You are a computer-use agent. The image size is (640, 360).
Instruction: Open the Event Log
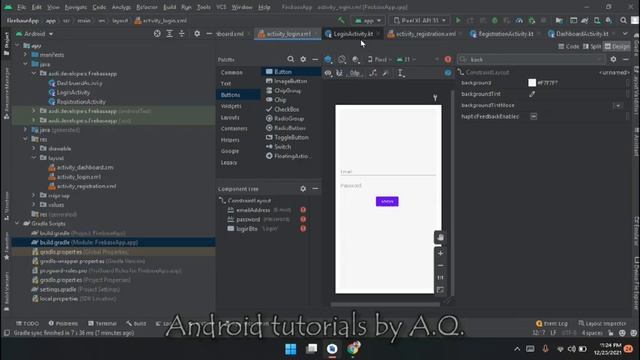552,323
